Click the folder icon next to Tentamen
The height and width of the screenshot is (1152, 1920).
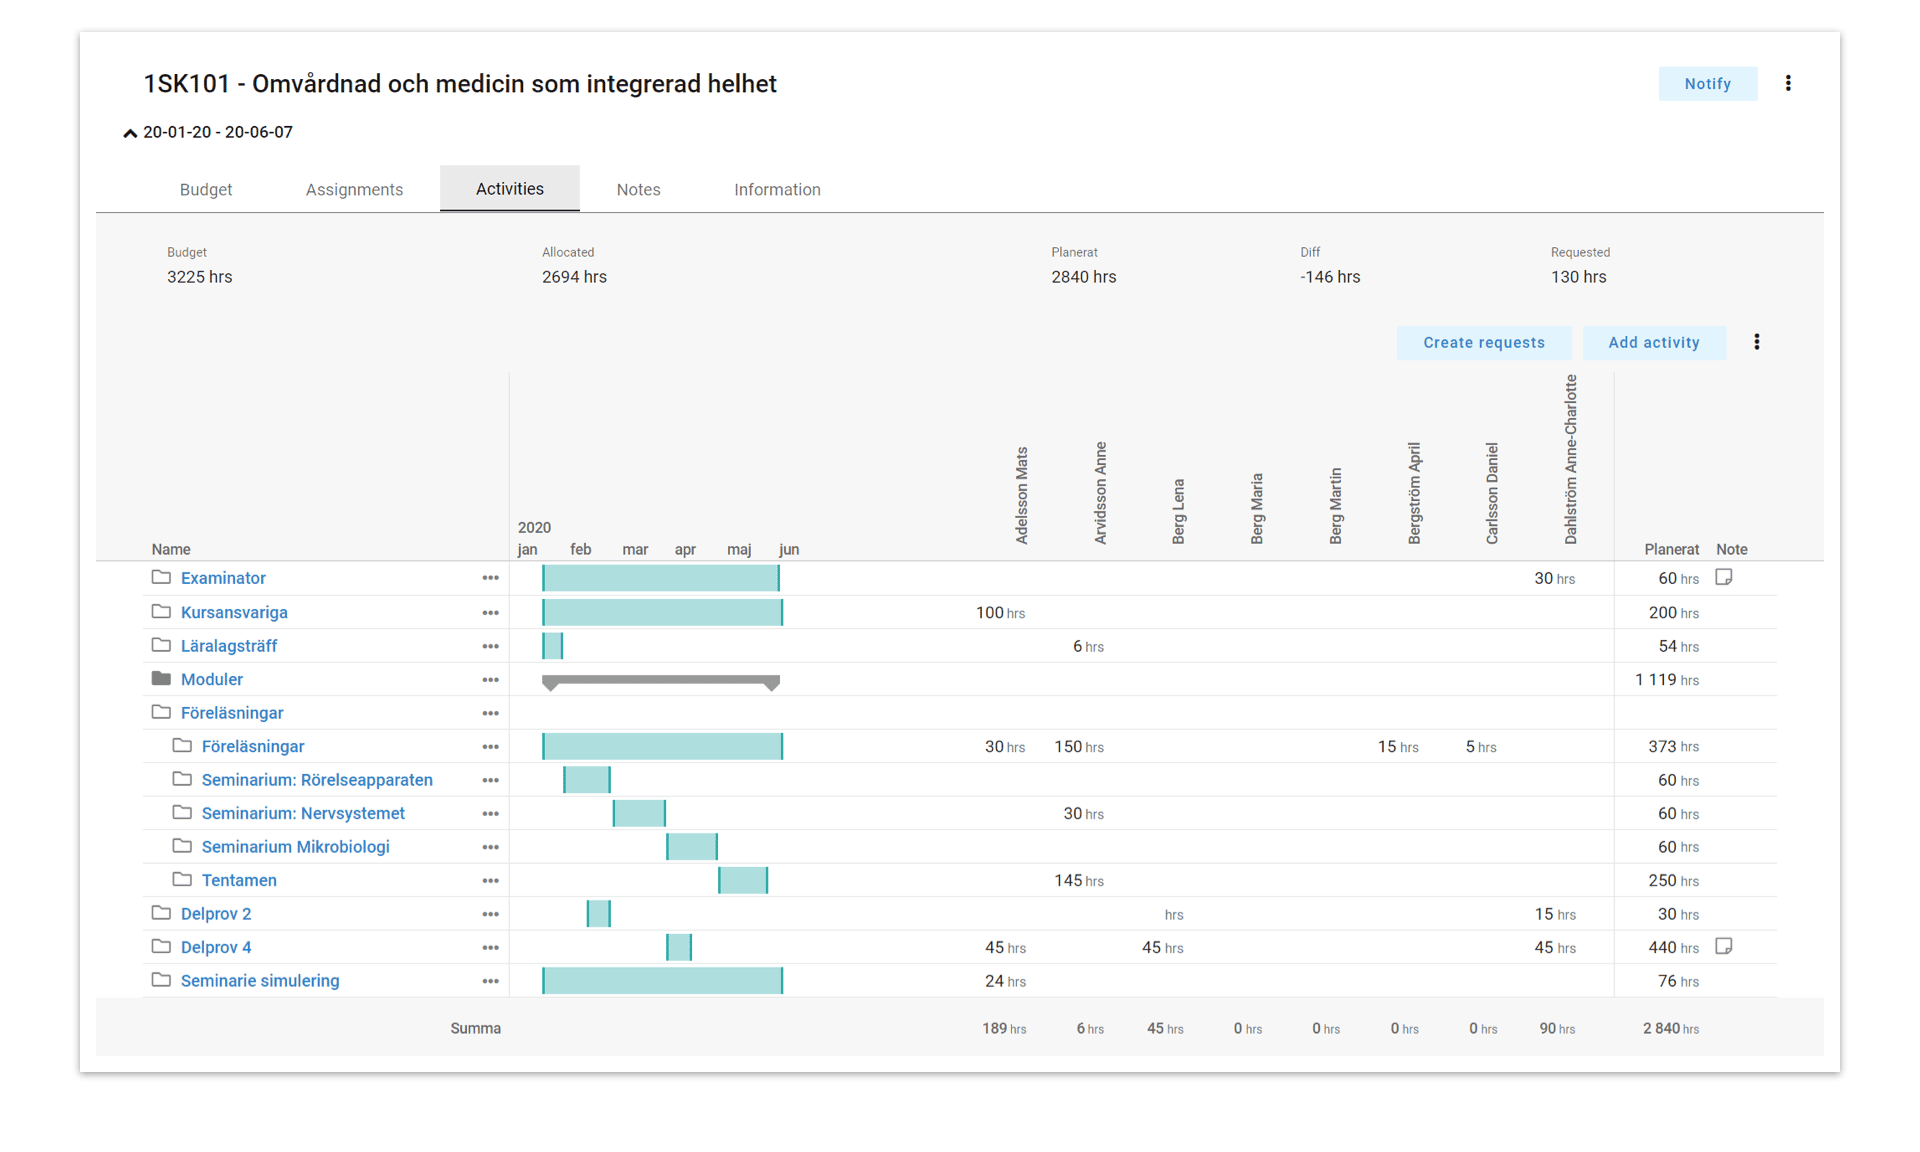point(183,880)
